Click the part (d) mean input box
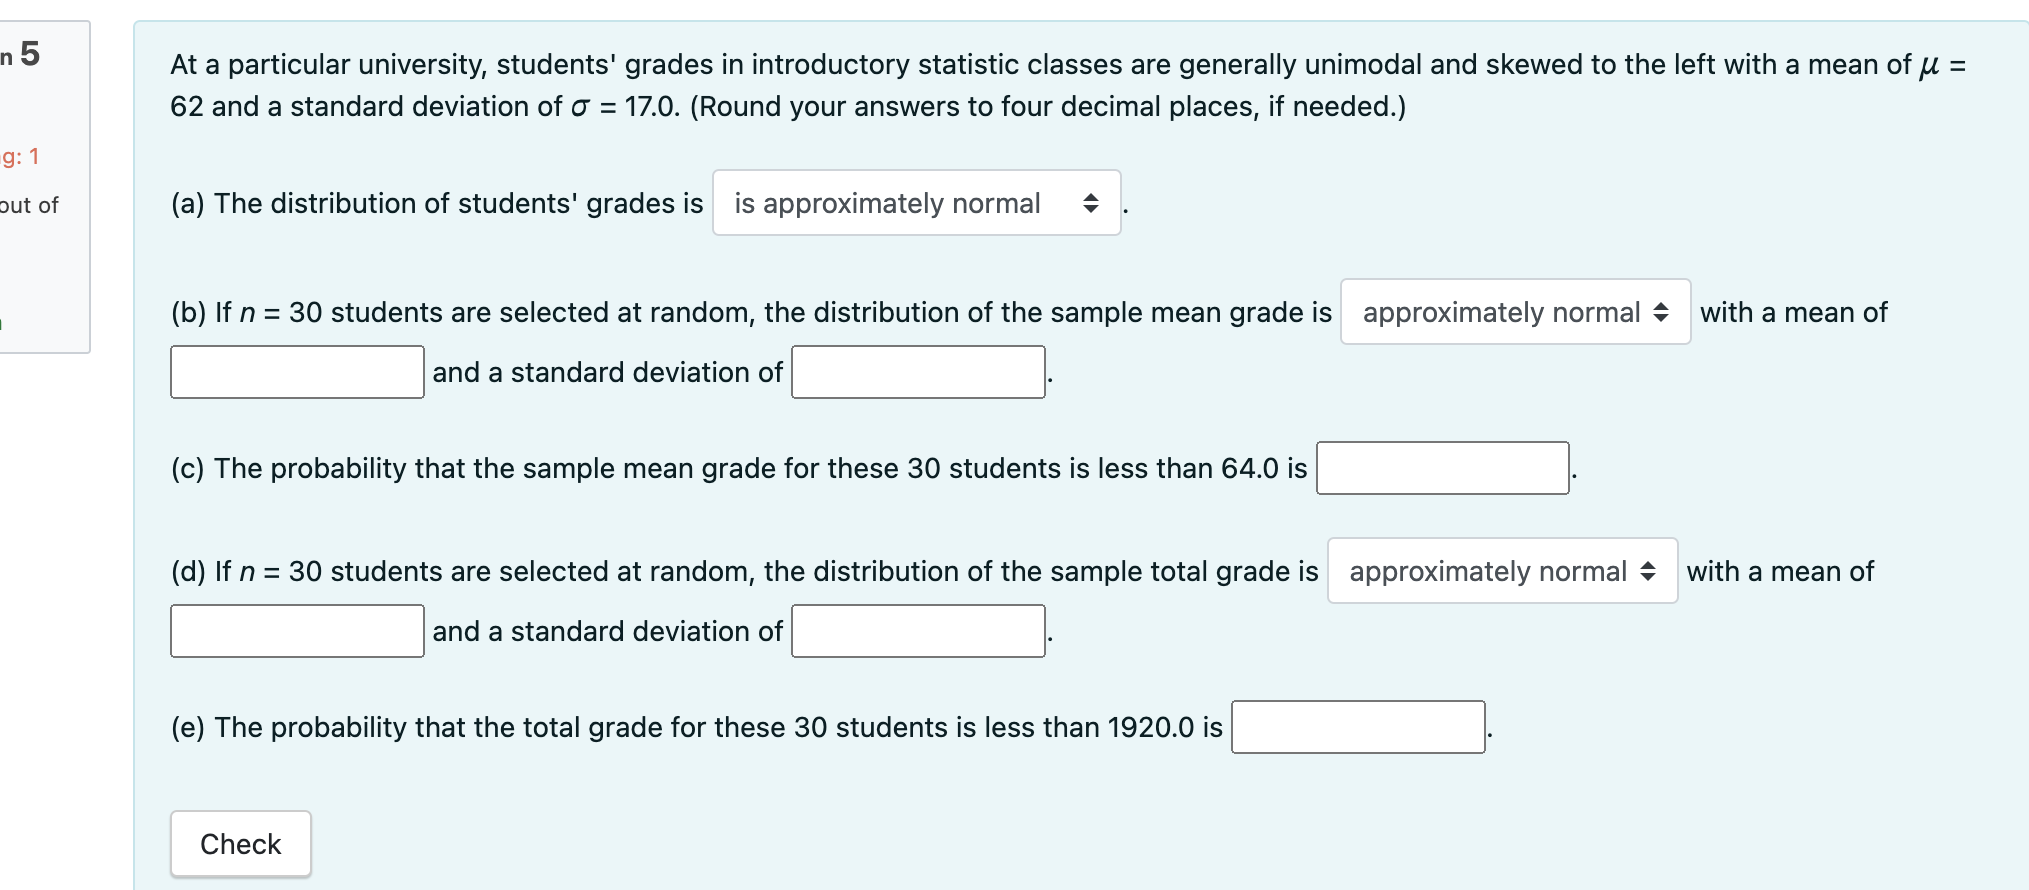Screen dimensions: 2029x890 point(297,631)
